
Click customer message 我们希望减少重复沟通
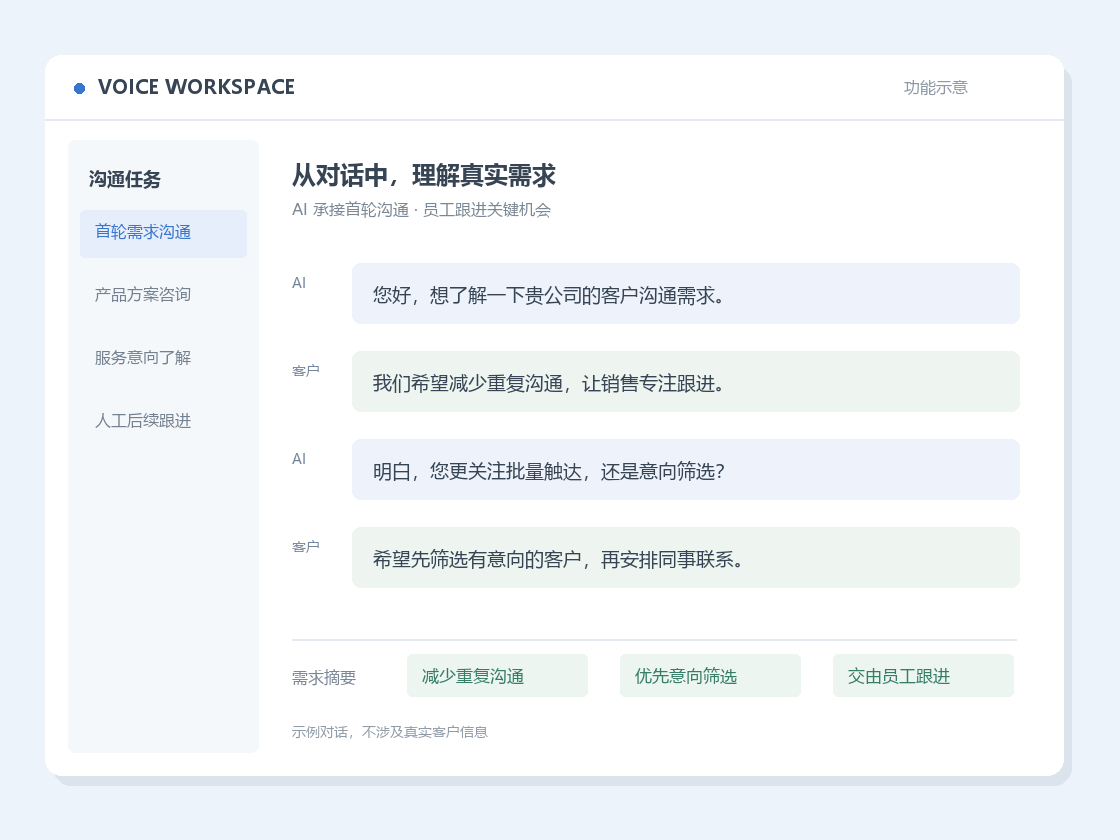pos(686,381)
